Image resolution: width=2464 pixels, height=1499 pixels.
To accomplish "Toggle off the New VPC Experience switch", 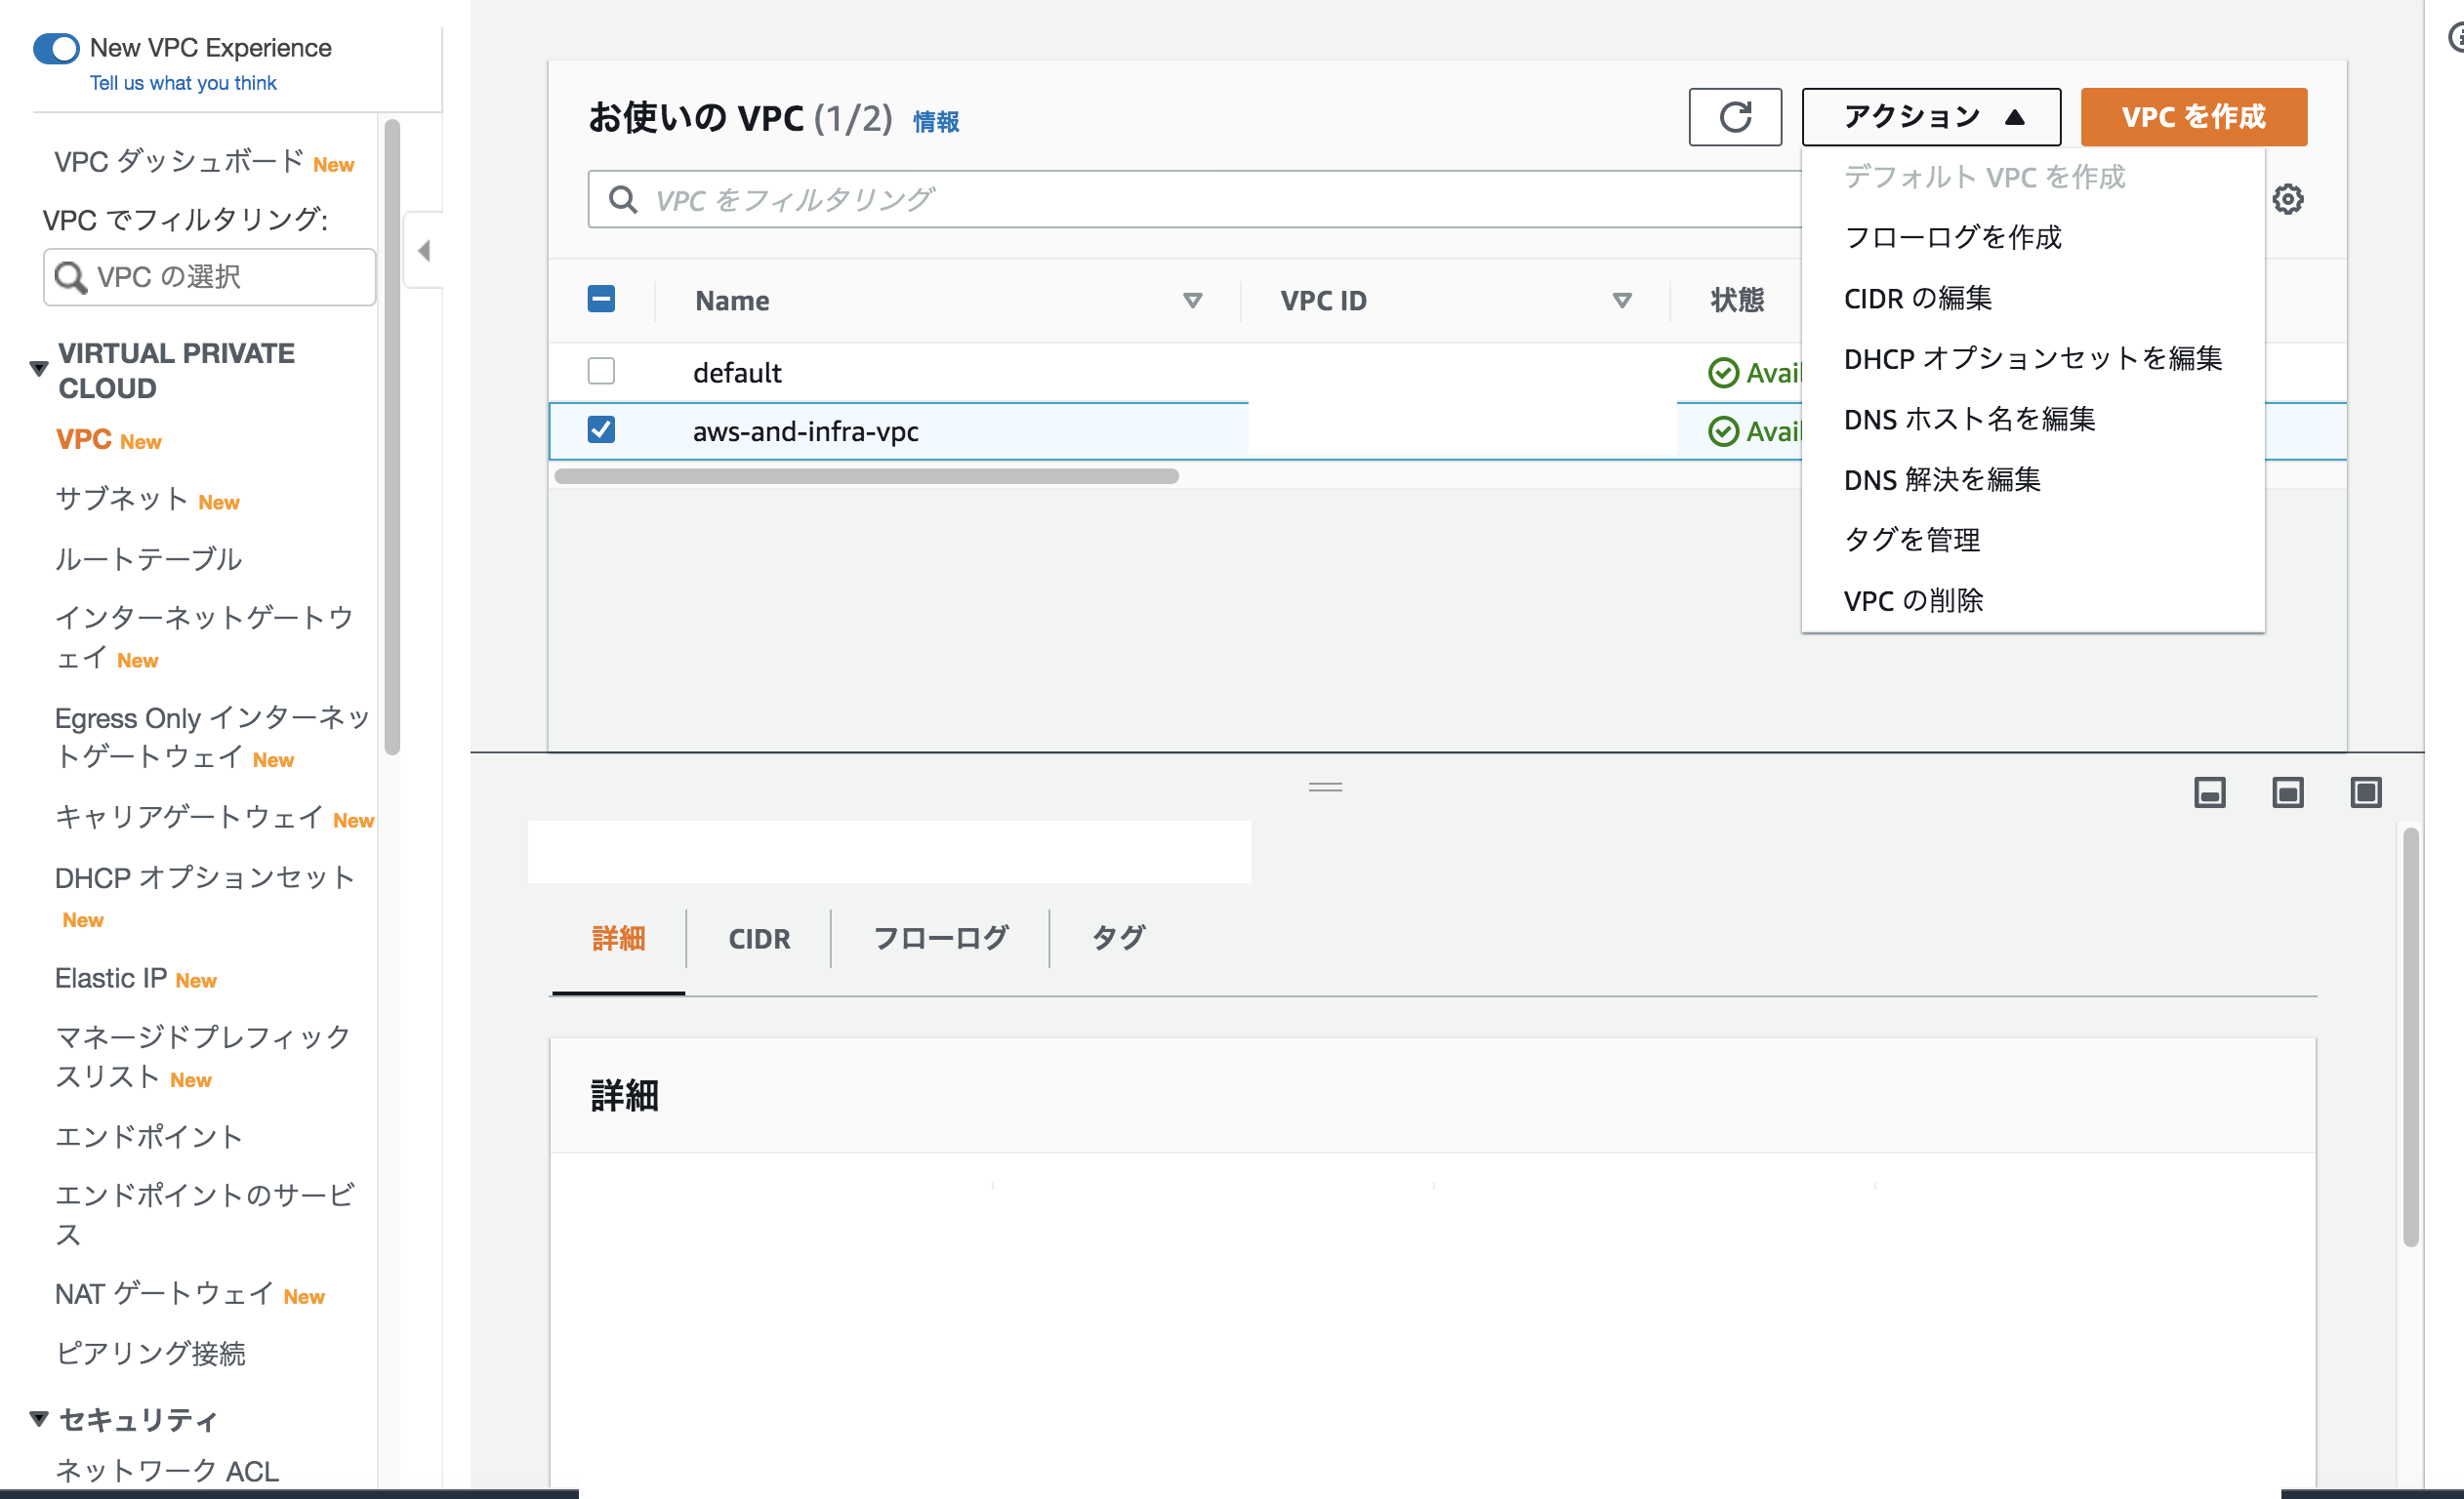I will [x=56, y=48].
